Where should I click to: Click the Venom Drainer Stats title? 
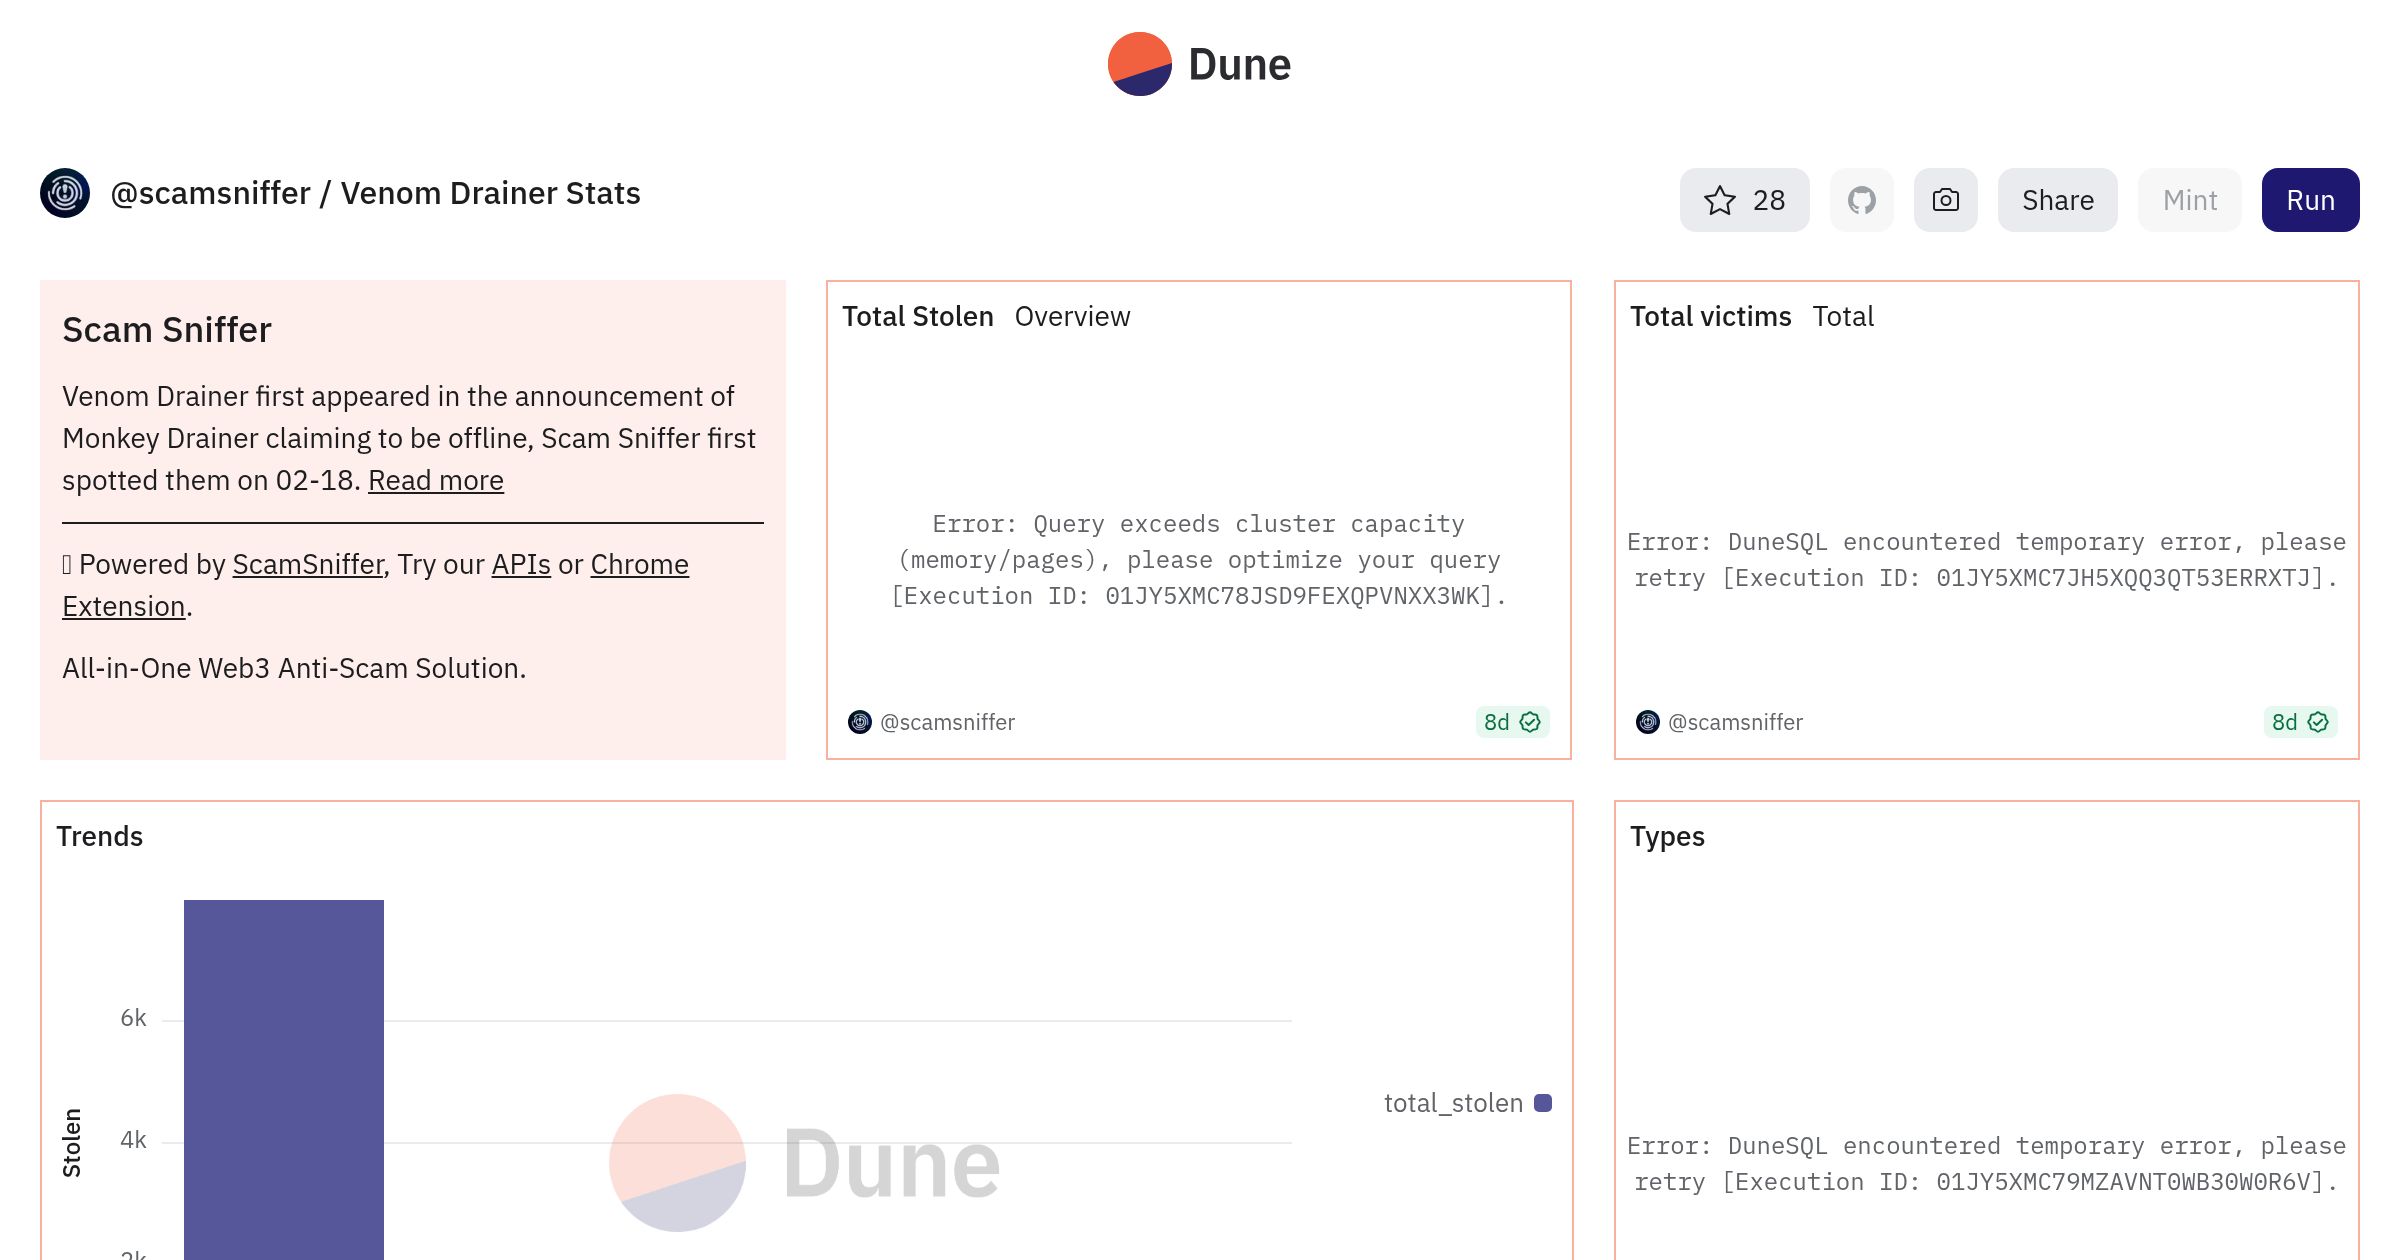[x=490, y=193]
